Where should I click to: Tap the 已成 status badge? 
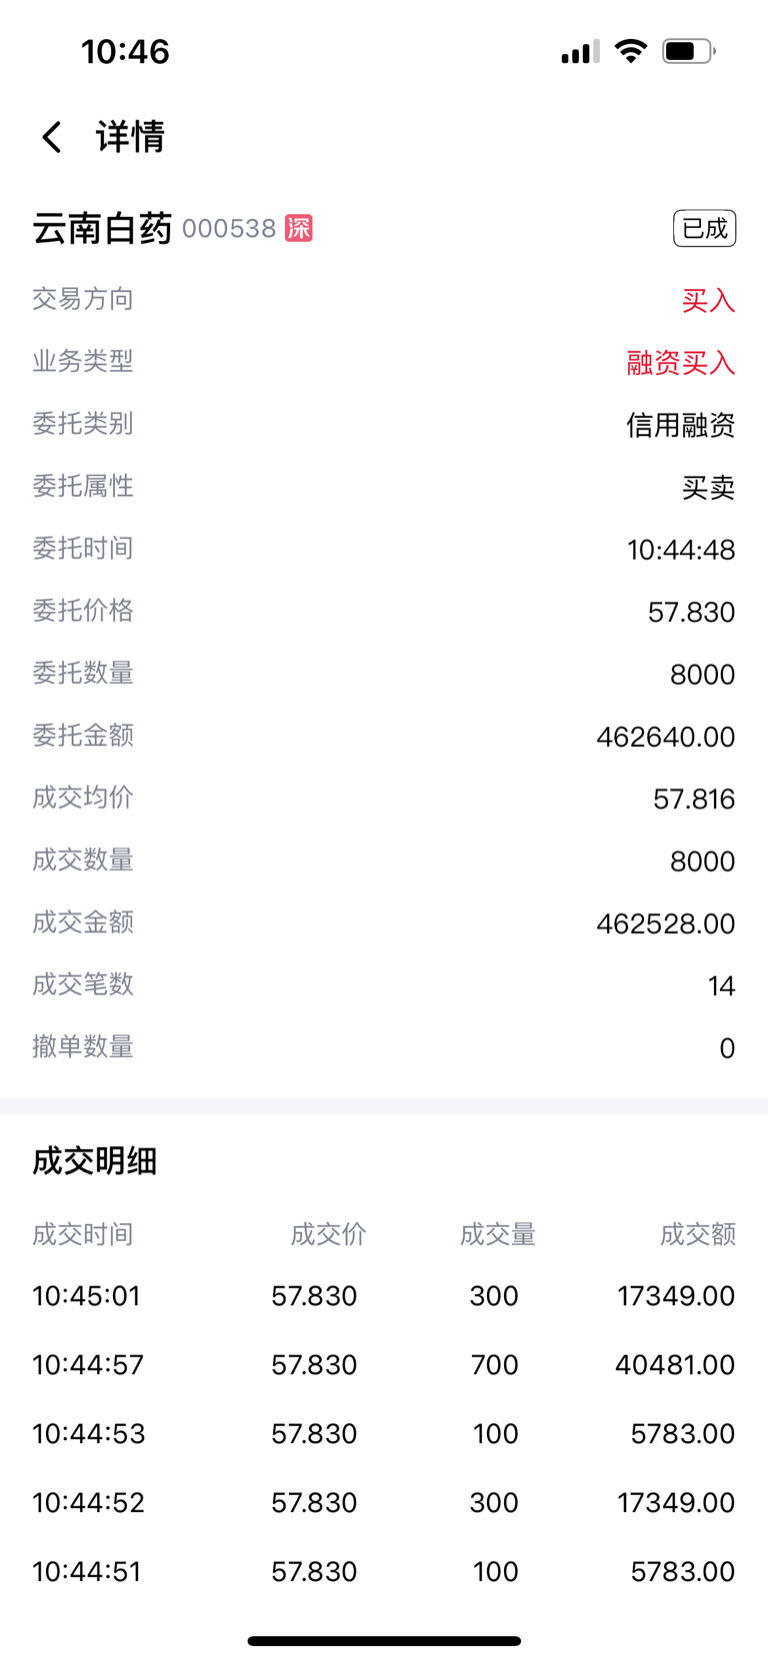click(705, 228)
